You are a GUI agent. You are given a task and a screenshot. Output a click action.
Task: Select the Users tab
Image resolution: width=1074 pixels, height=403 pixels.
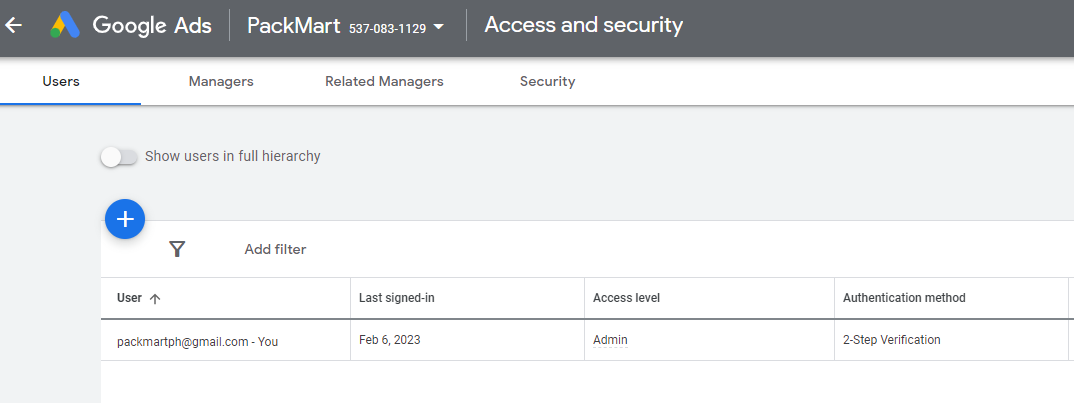pos(61,82)
